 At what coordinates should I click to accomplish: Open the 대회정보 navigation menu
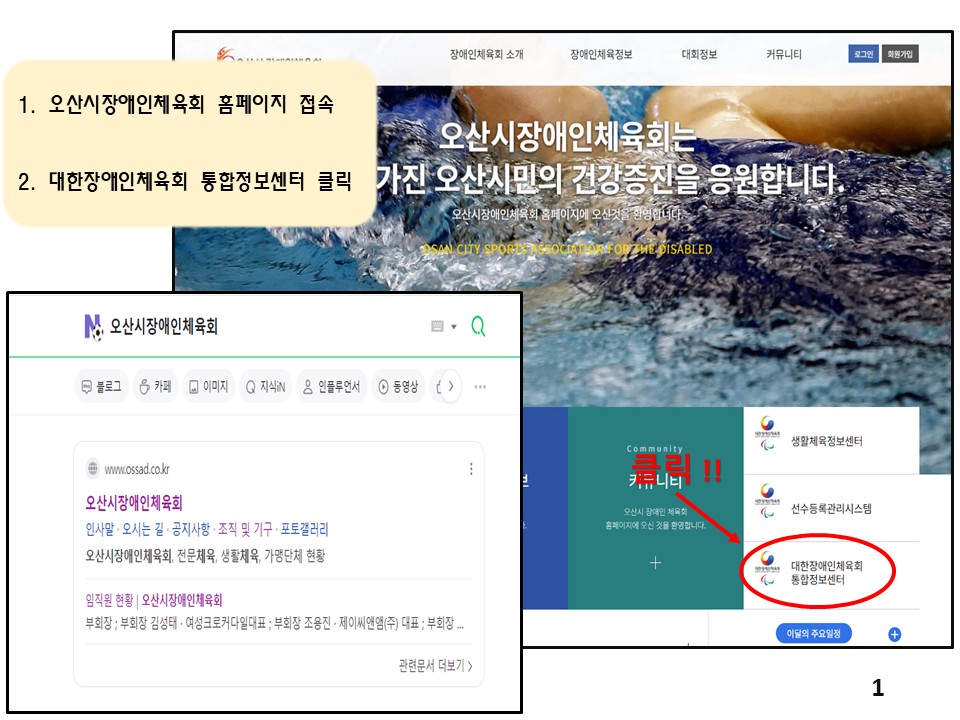click(x=699, y=55)
